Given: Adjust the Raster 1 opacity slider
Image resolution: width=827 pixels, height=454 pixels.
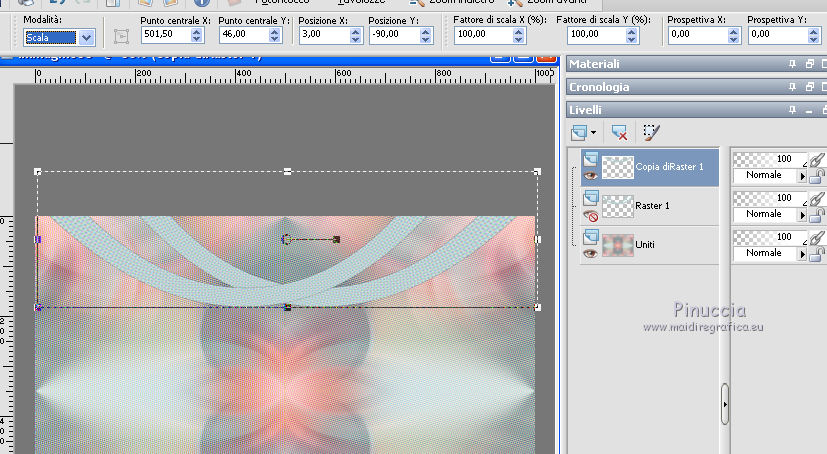Looking at the screenshot, I should 770,198.
